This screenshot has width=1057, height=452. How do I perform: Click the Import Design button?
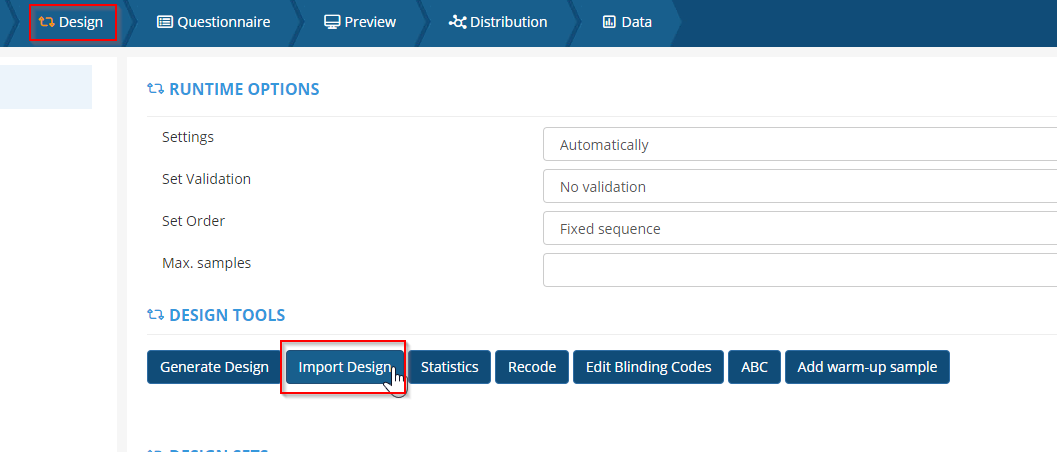tap(344, 367)
